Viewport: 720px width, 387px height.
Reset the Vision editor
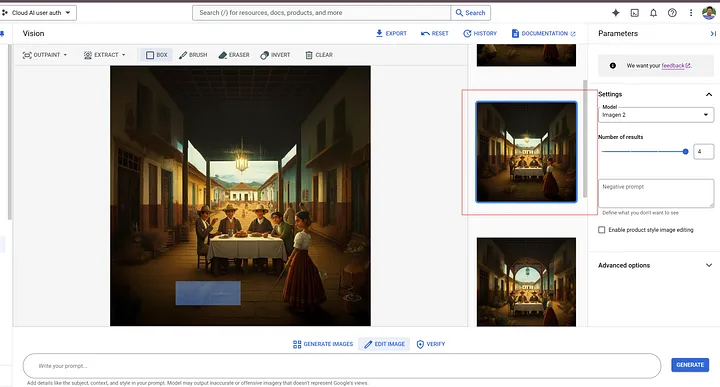coord(434,34)
